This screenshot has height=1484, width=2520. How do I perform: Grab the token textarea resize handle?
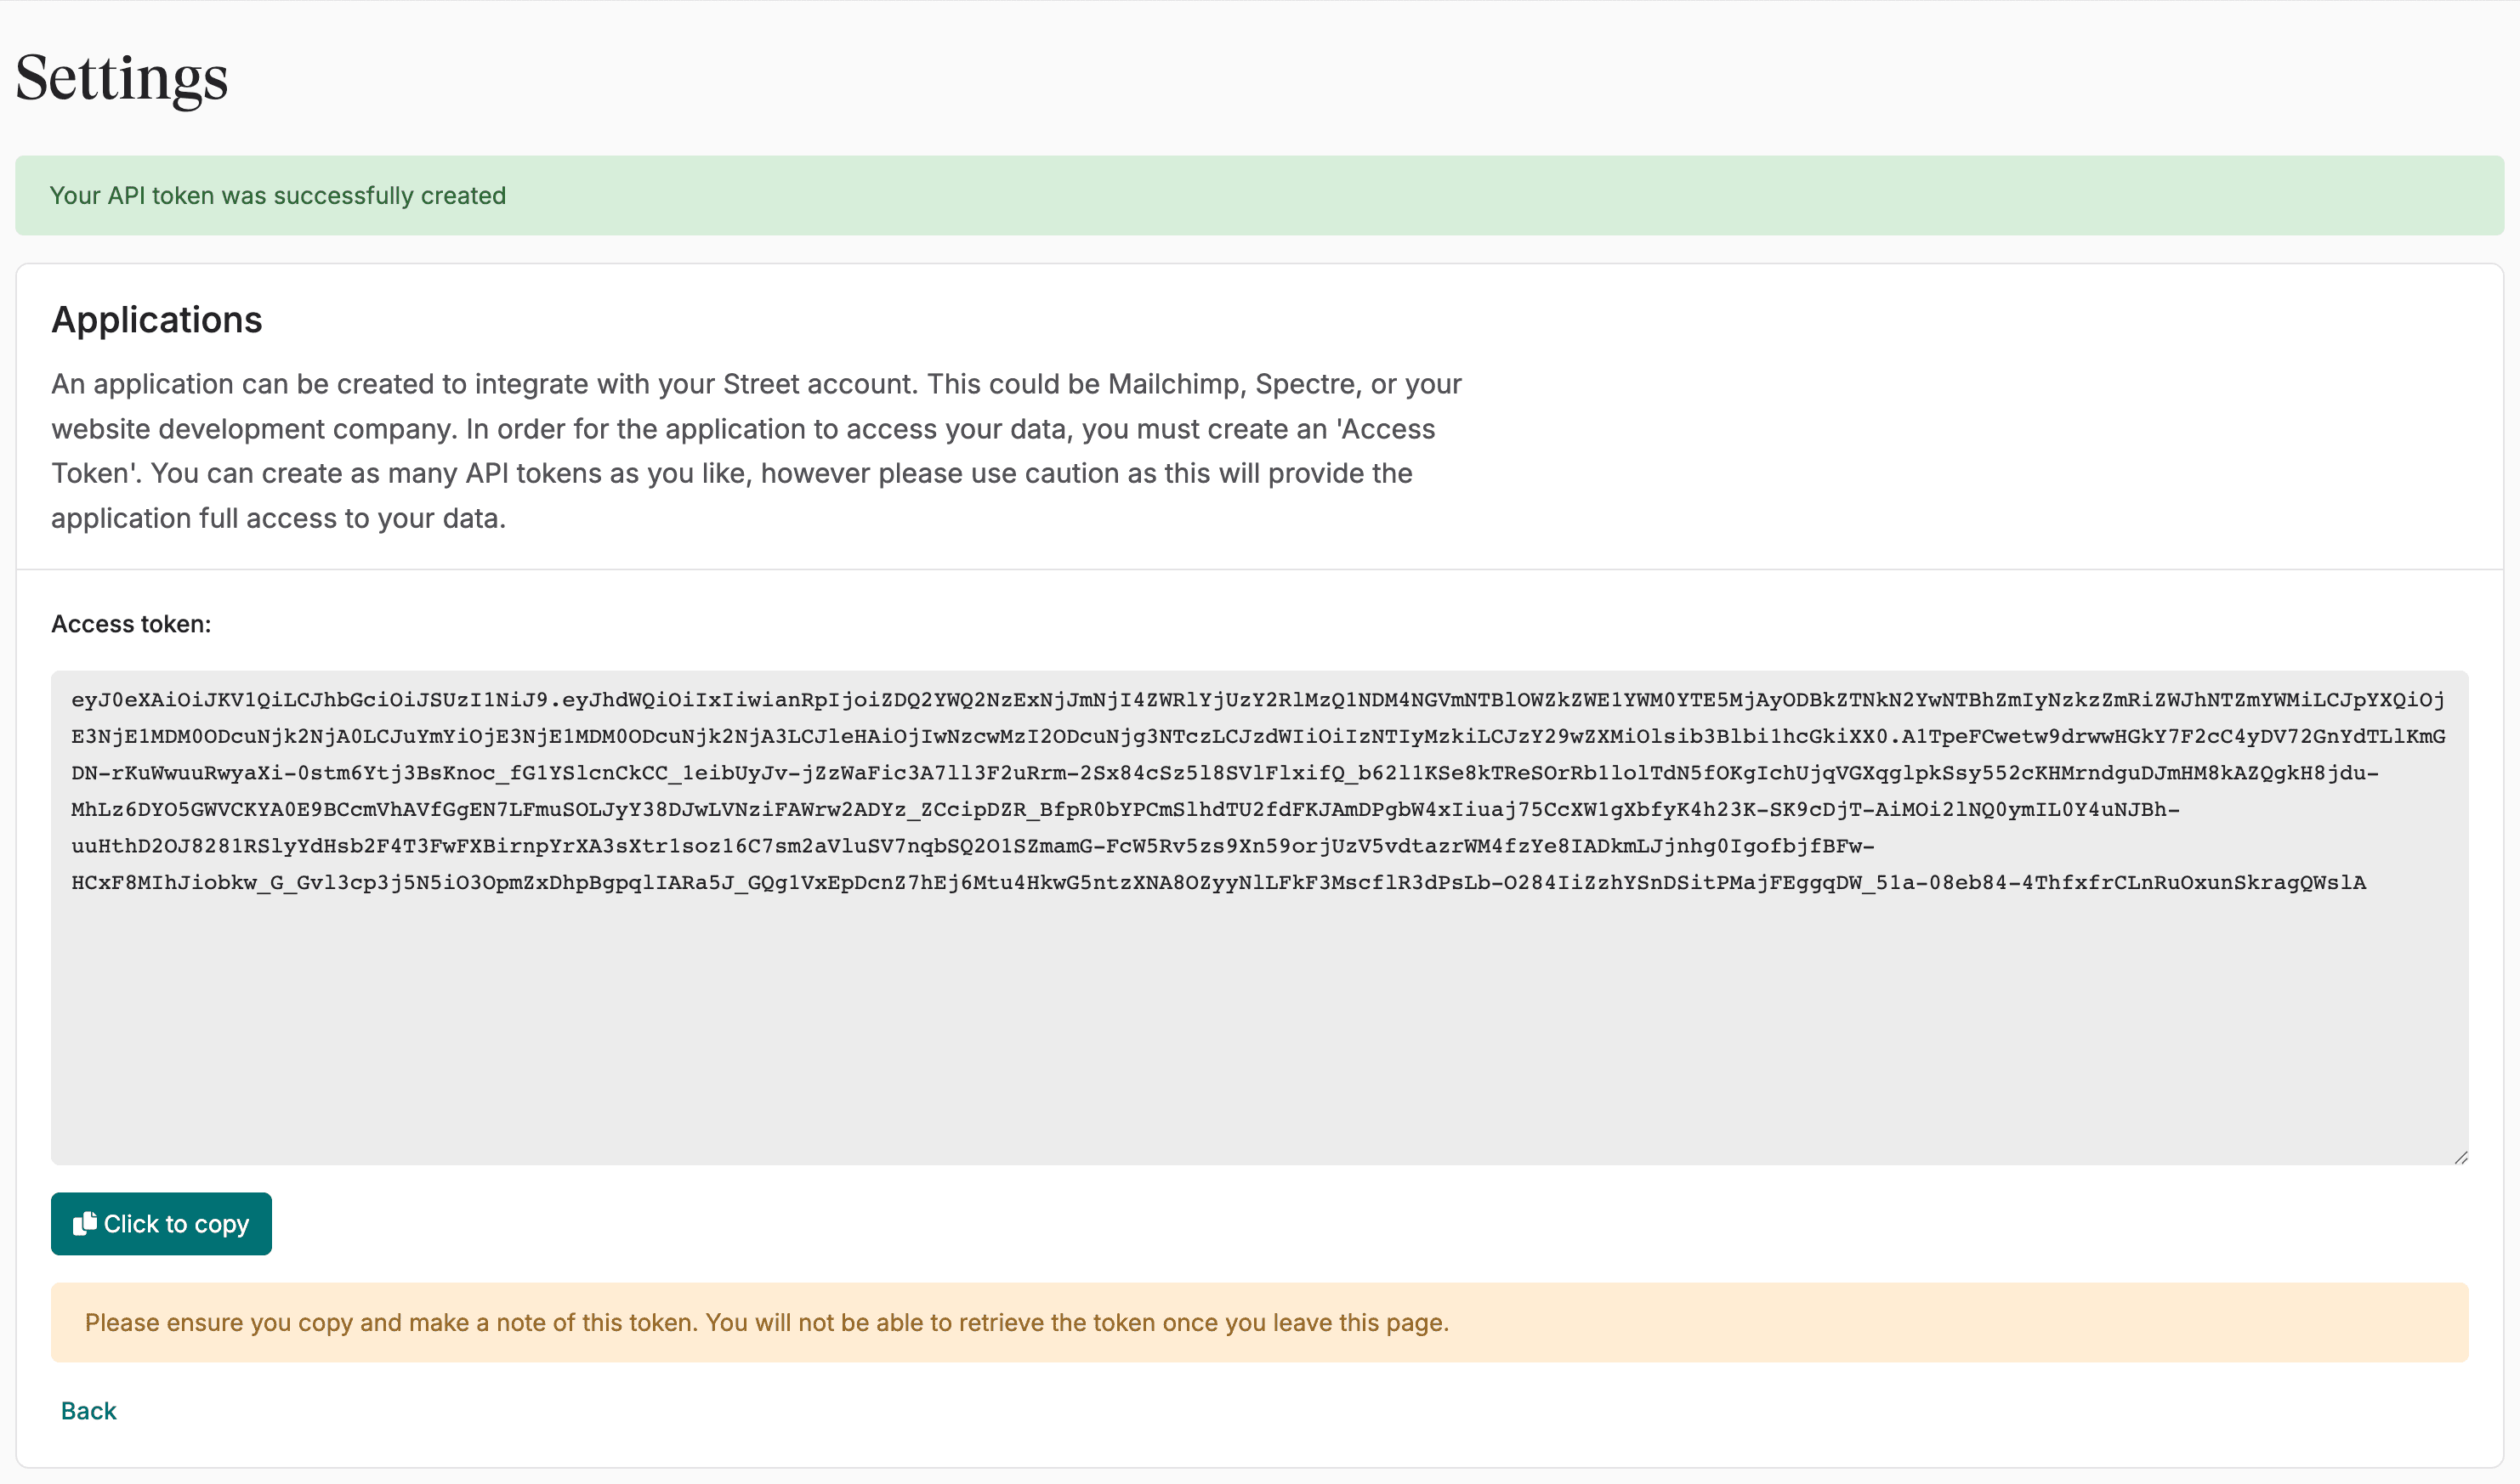pyautogui.click(x=2460, y=1157)
